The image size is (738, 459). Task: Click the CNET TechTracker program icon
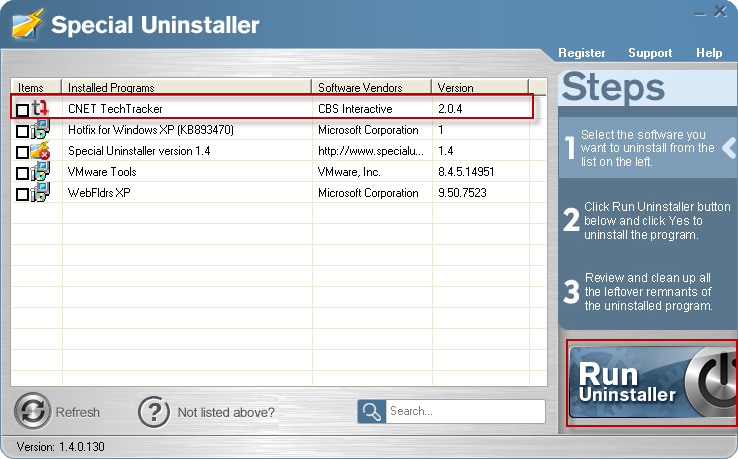40,108
